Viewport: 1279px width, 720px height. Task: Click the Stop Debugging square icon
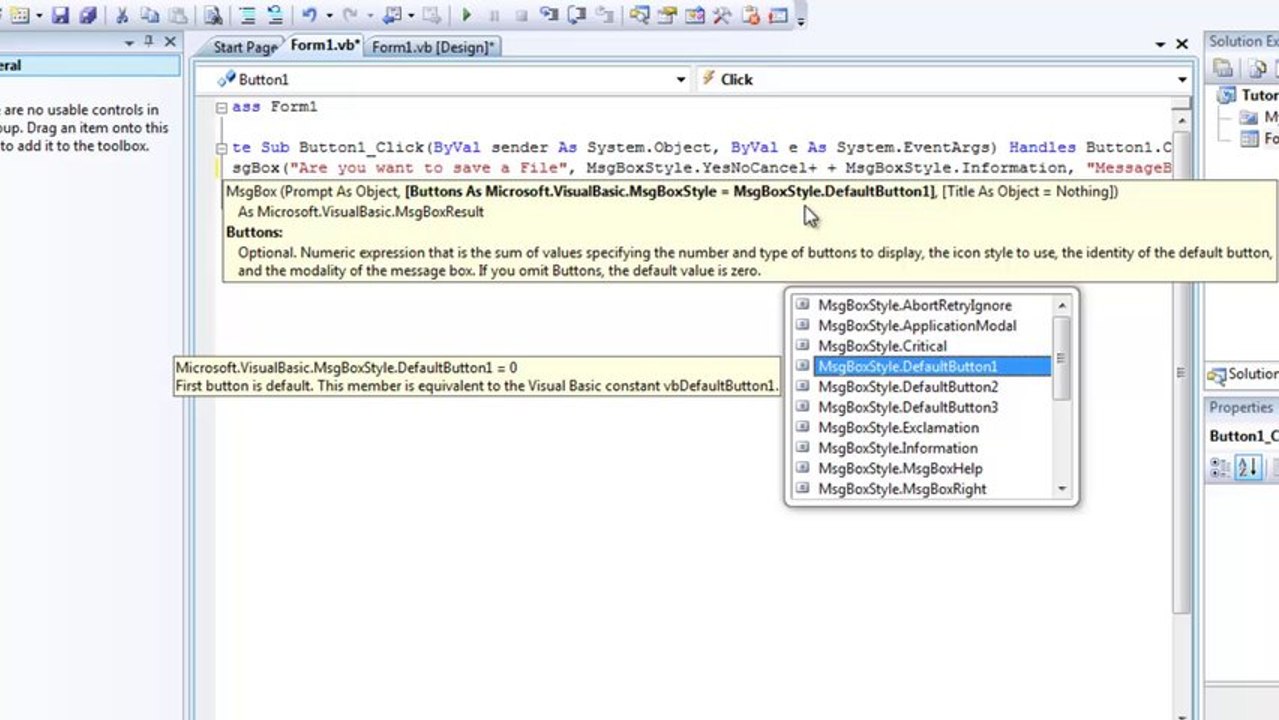521,15
